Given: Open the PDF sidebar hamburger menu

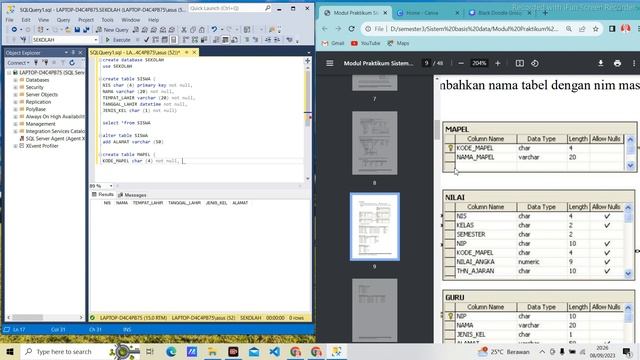Looking at the screenshot, I should point(330,63).
